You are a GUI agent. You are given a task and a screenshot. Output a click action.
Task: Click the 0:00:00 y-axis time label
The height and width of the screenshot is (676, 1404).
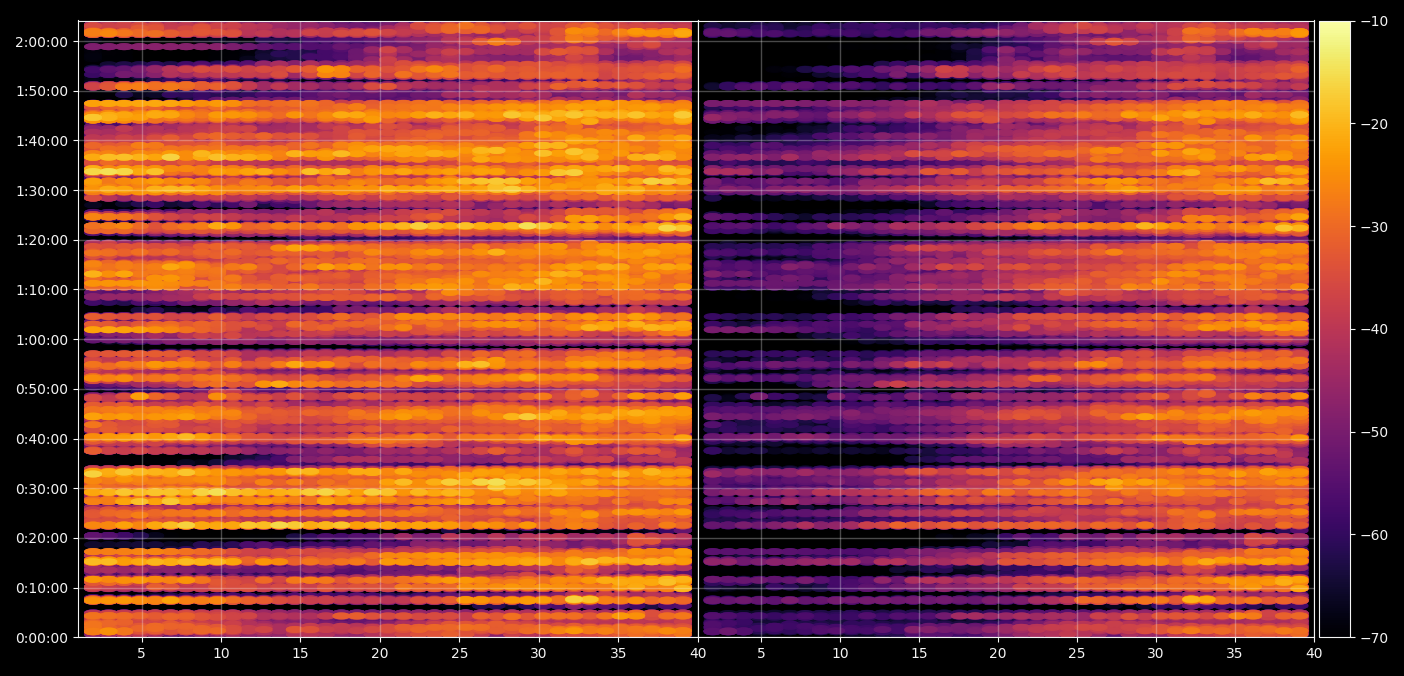pyautogui.click(x=41, y=637)
